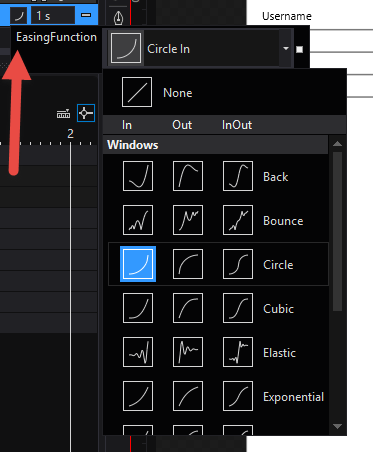Click the timeline snapping ruler icon
The width and height of the screenshot is (373, 452).
pos(63,114)
